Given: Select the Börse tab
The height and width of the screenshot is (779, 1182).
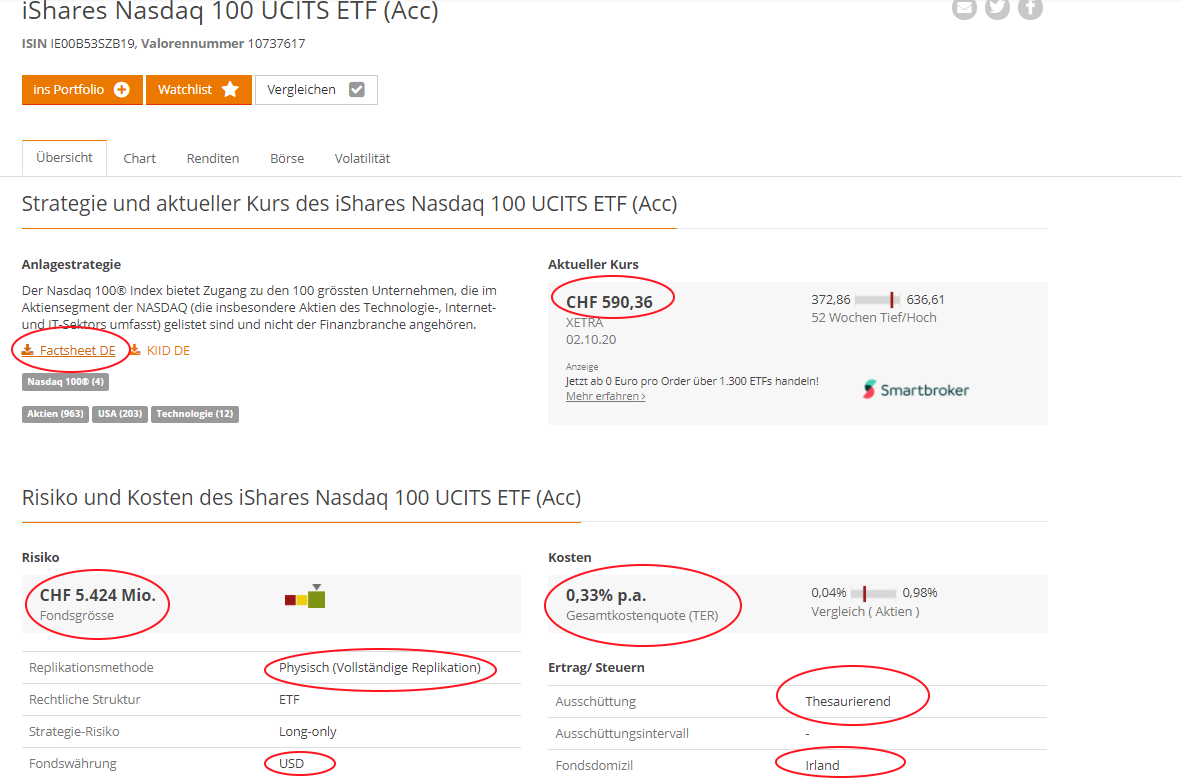Looking at the screenshot, I should point(287,158).
